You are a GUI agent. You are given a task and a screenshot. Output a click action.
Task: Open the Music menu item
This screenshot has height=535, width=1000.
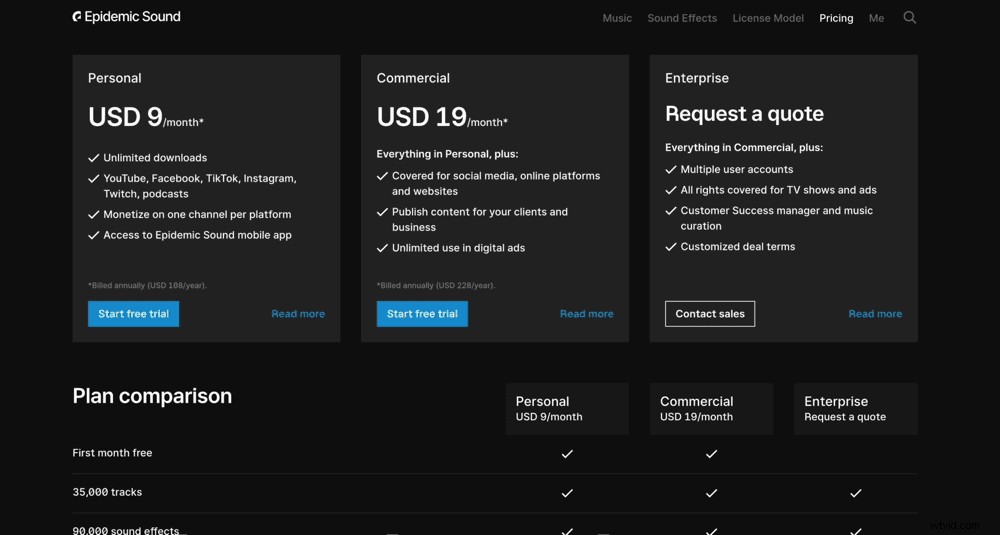tap(617, 18)
